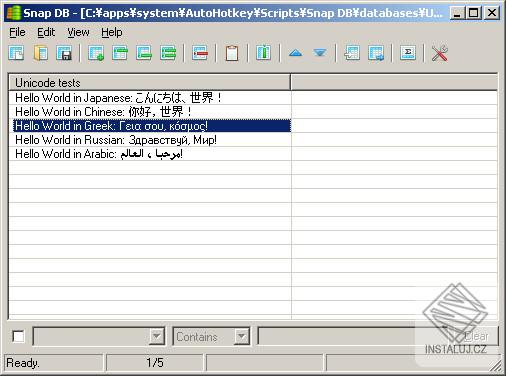This screenshot has height=376, width=506.
Task: Click the 1/5 record counter
Action: (155, 363)
